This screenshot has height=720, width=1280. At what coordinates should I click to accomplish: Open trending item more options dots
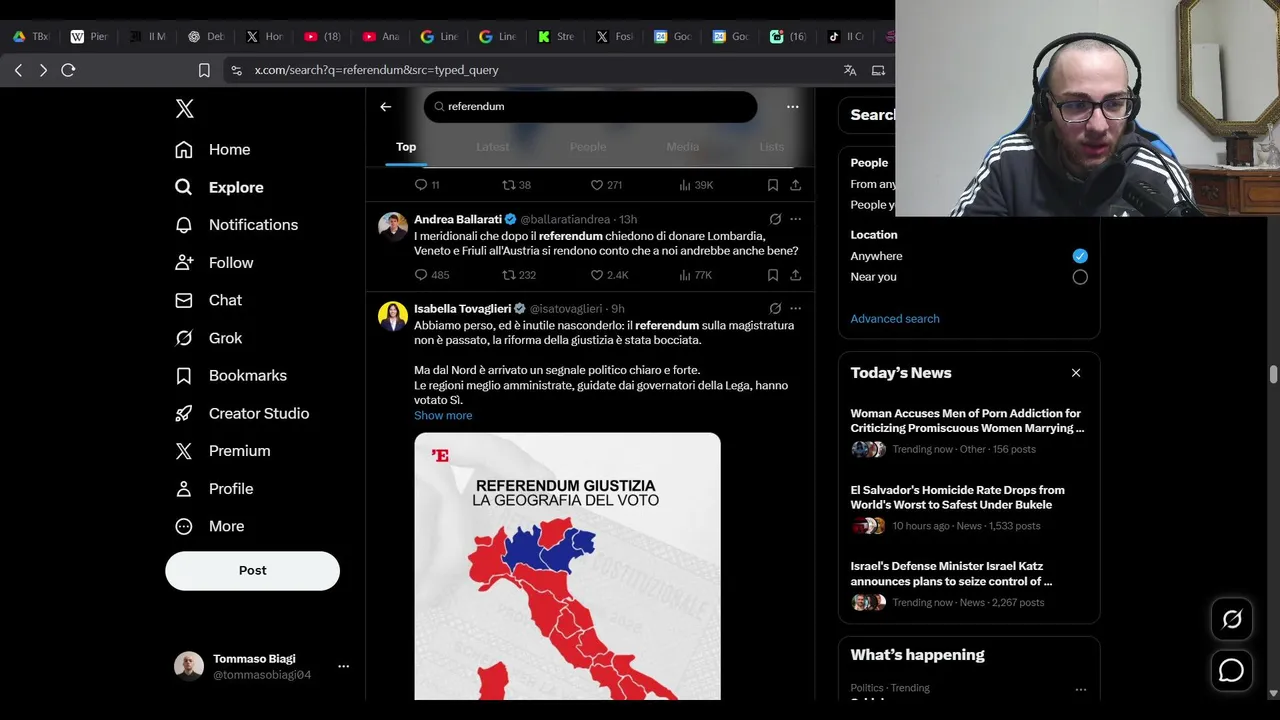[1080, 690]
